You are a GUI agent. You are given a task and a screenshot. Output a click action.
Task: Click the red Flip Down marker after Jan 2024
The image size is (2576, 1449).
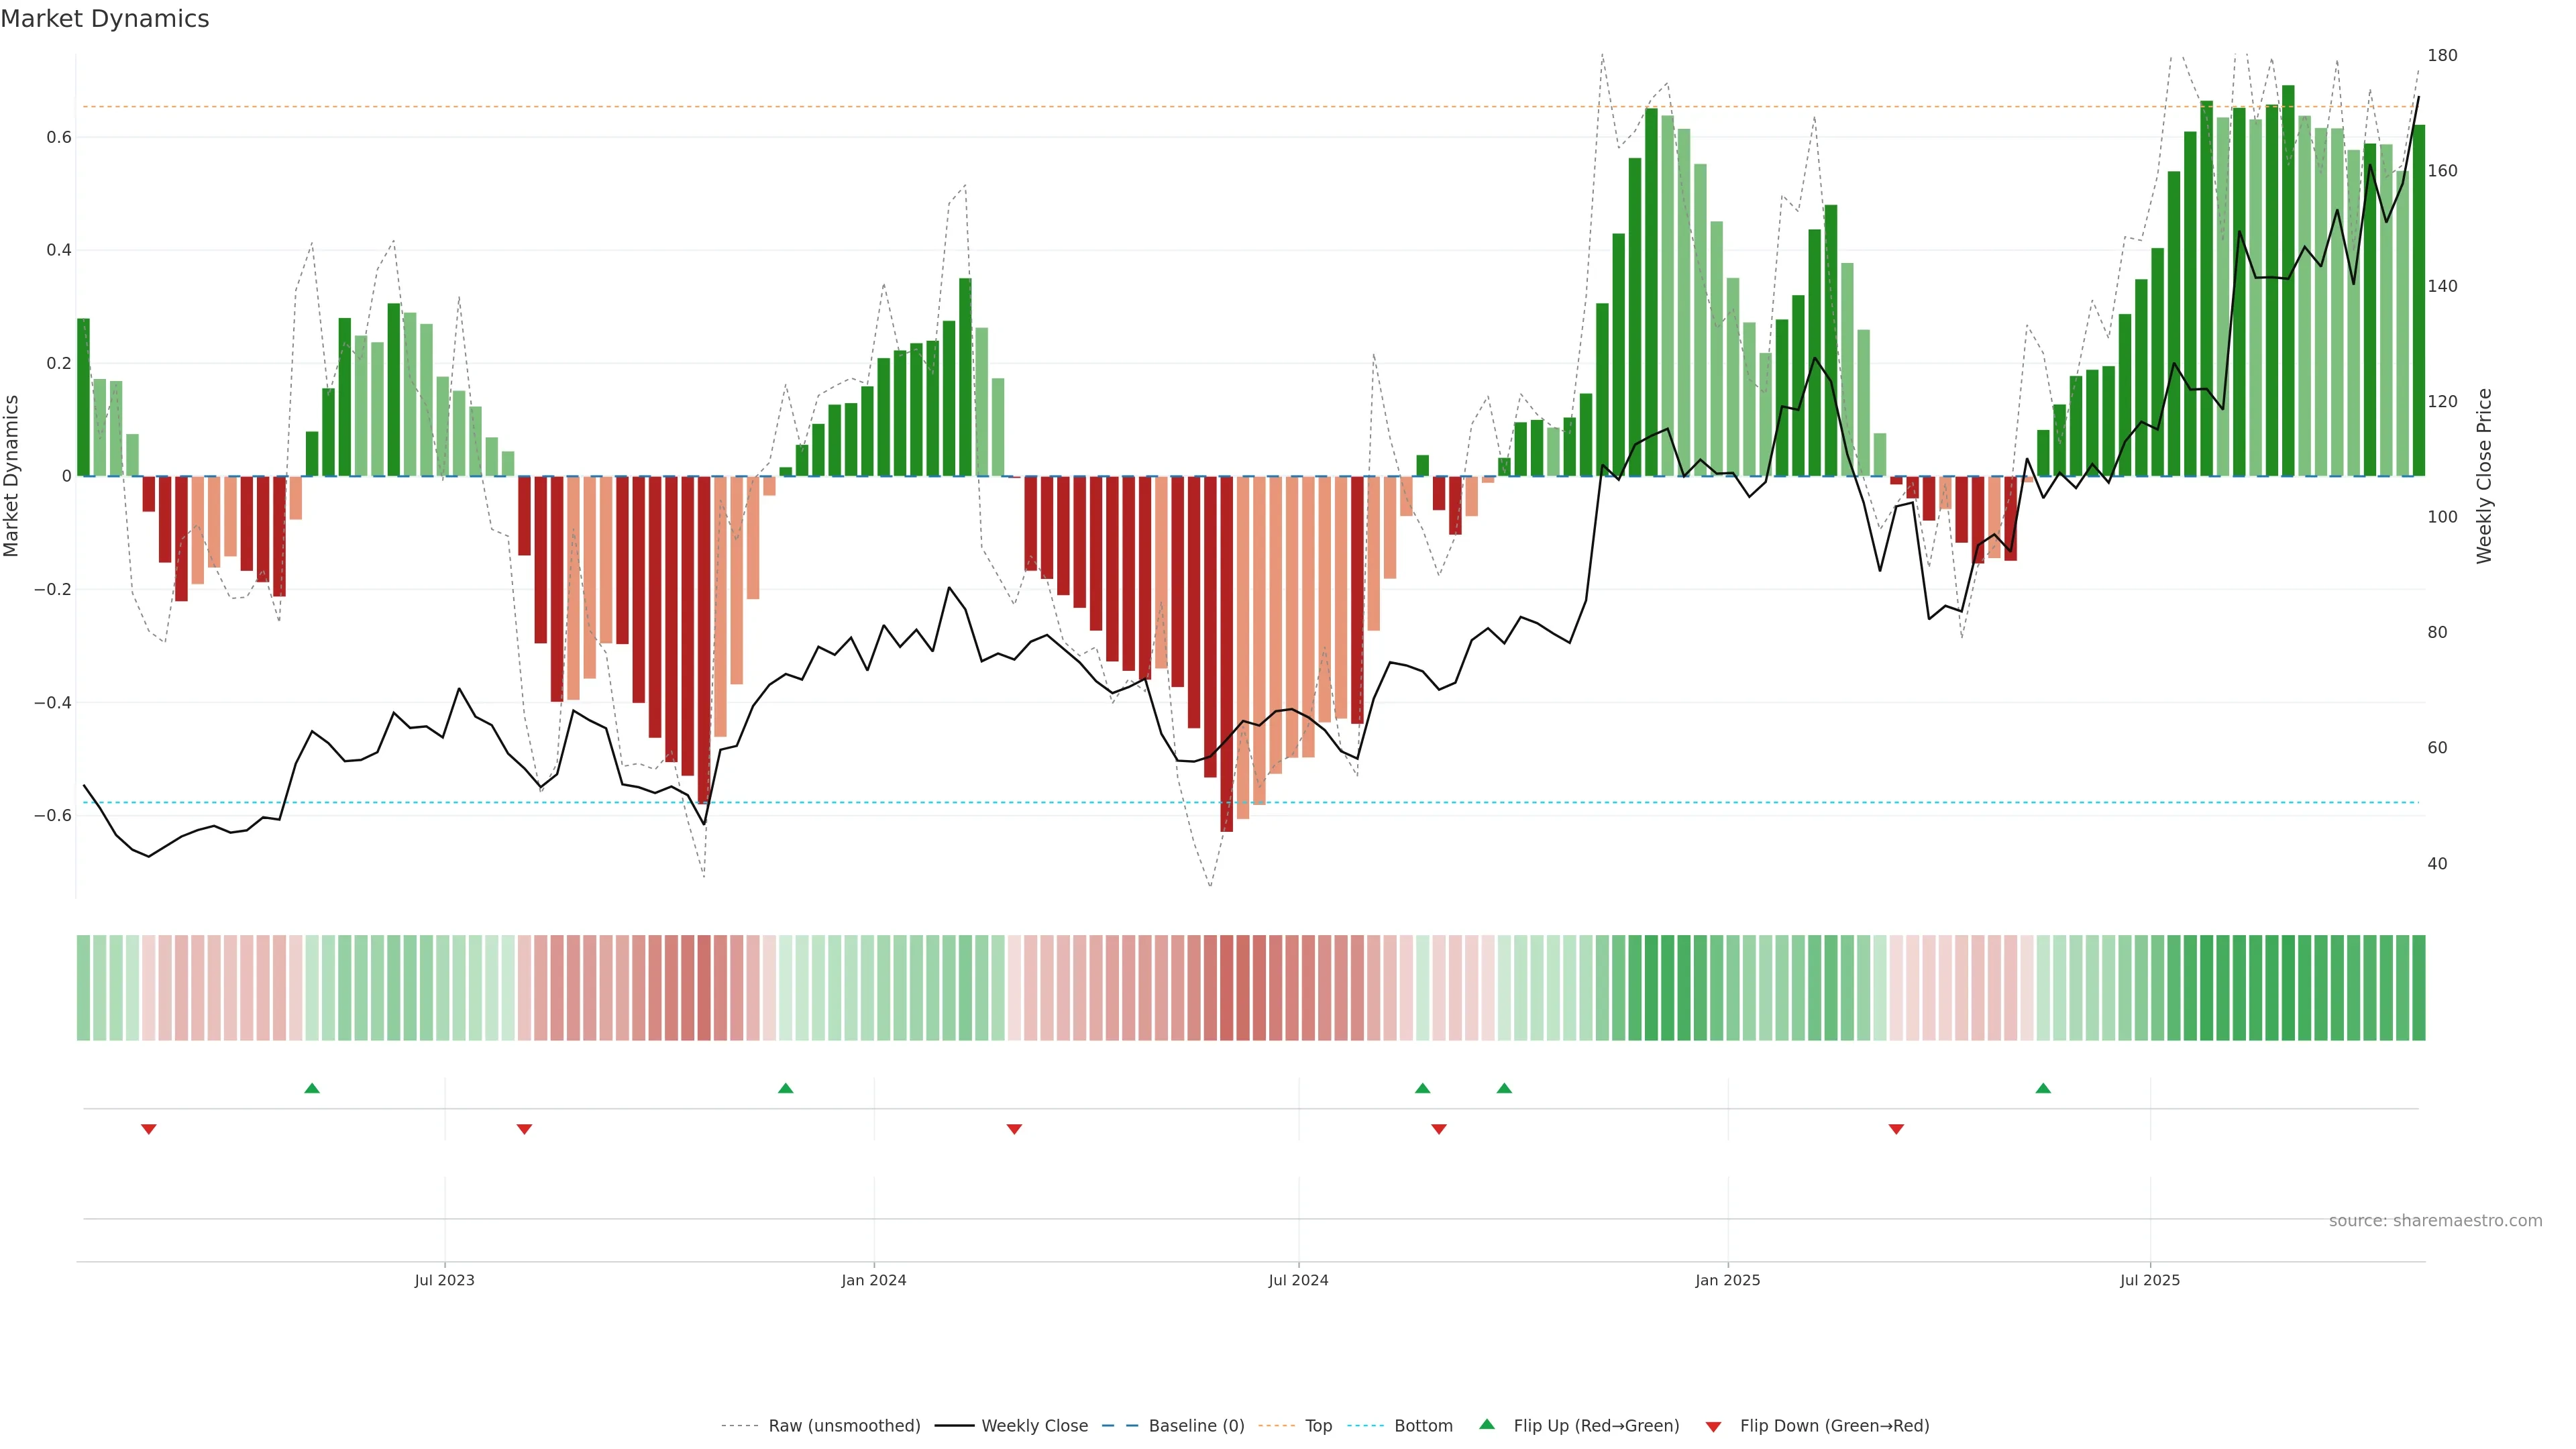pyautogui.click(x=1014, y=1129)
